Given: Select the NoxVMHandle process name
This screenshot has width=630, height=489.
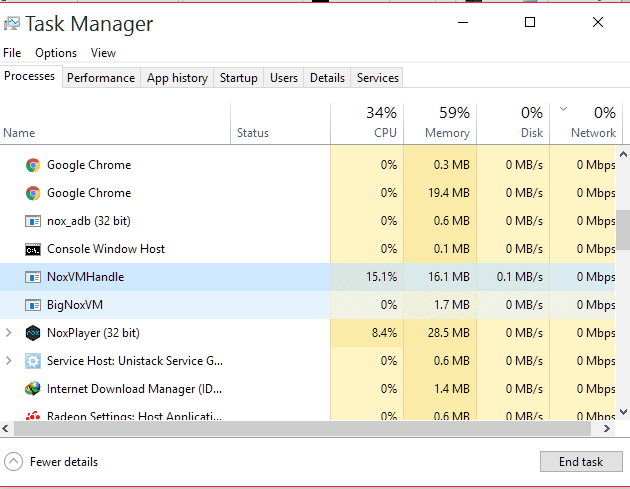Looking at the screenshot, I should [x=86, y=277].
